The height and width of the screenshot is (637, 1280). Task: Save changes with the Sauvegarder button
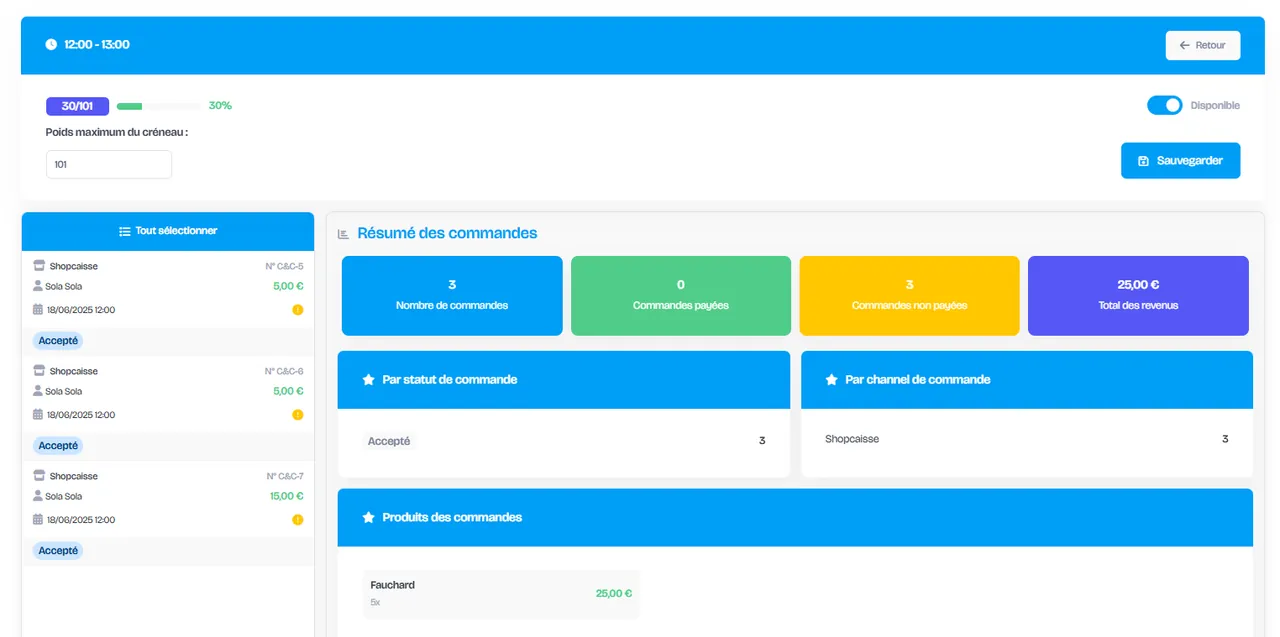pos(1180,161)
